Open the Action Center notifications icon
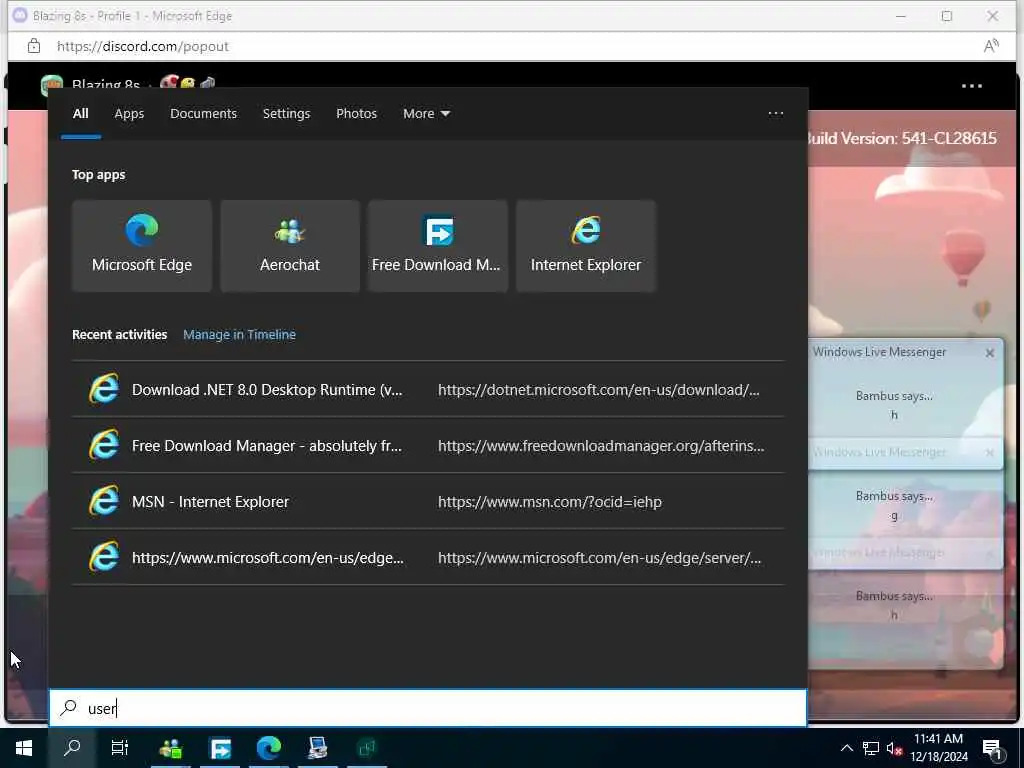 (993, 749)
